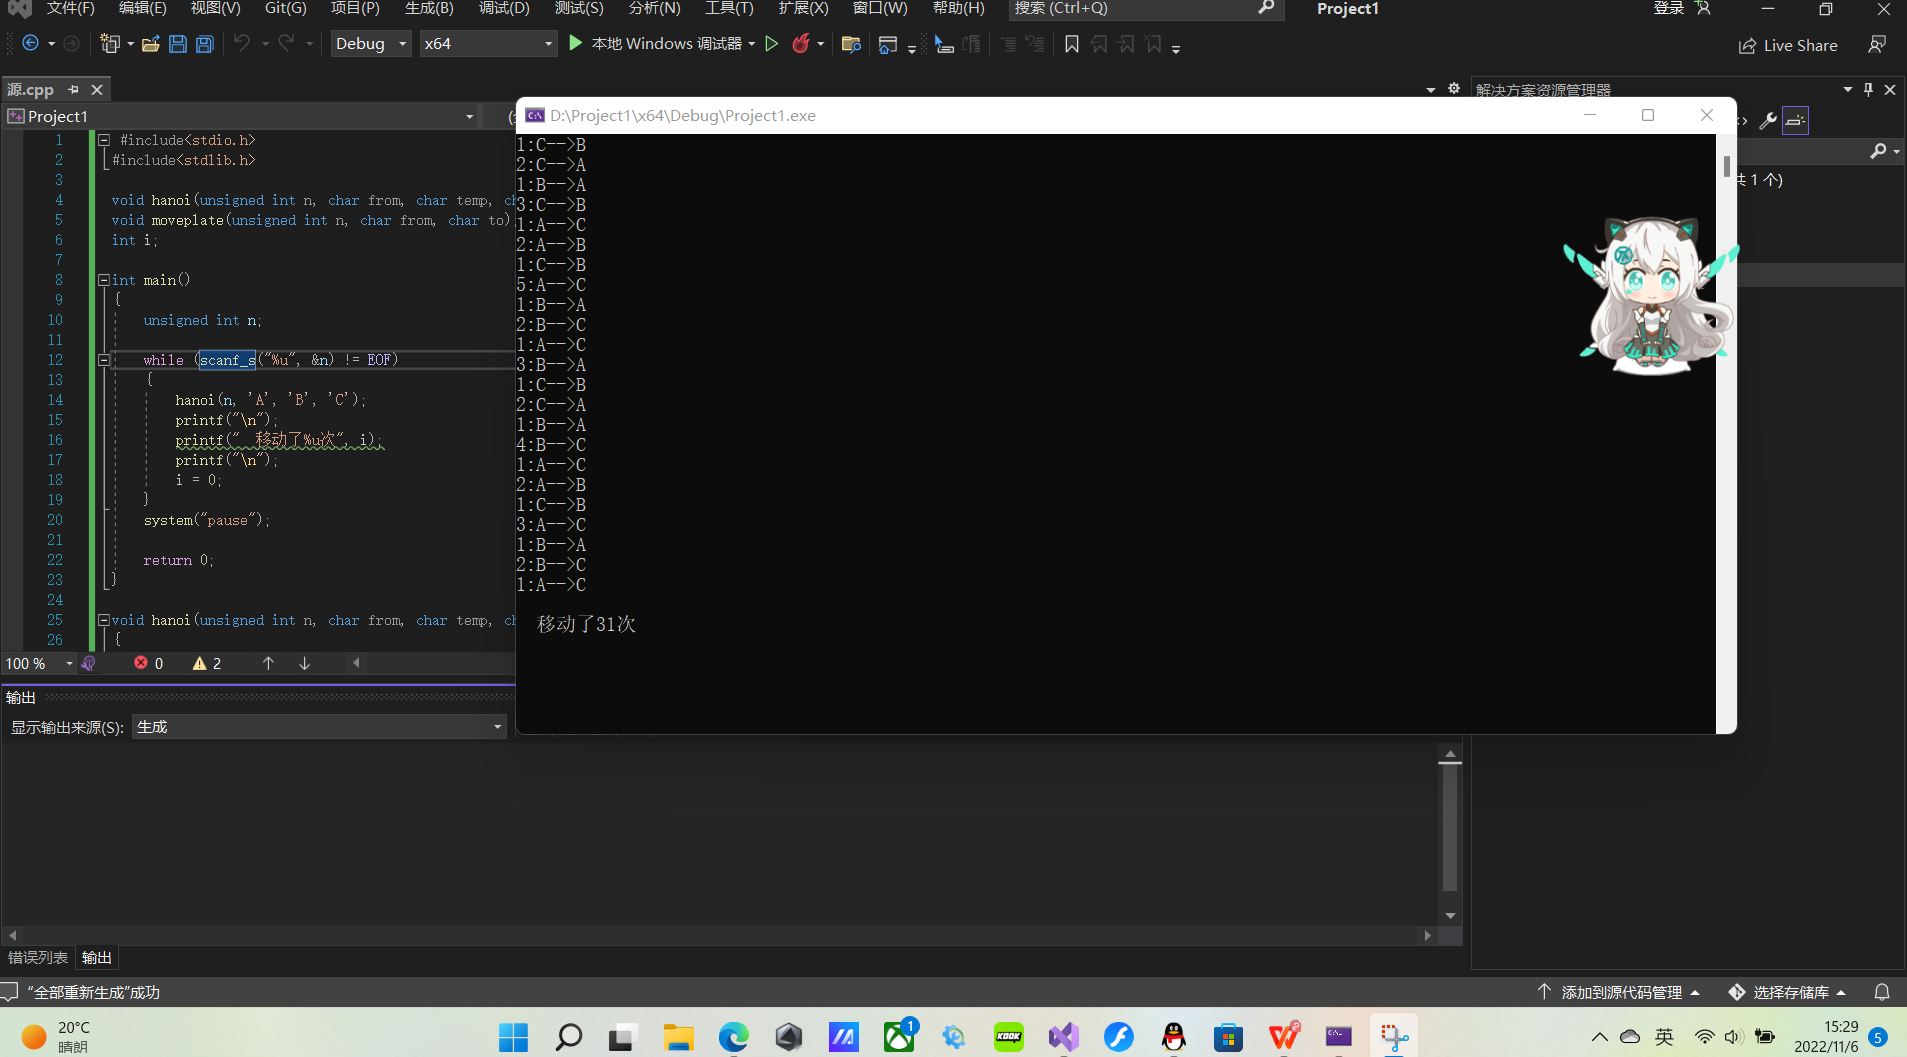This screenshot has width=1907, height=1057.
Task: Toggle the pin on the 源.cpp tab
Action: [x=73, y=89]
